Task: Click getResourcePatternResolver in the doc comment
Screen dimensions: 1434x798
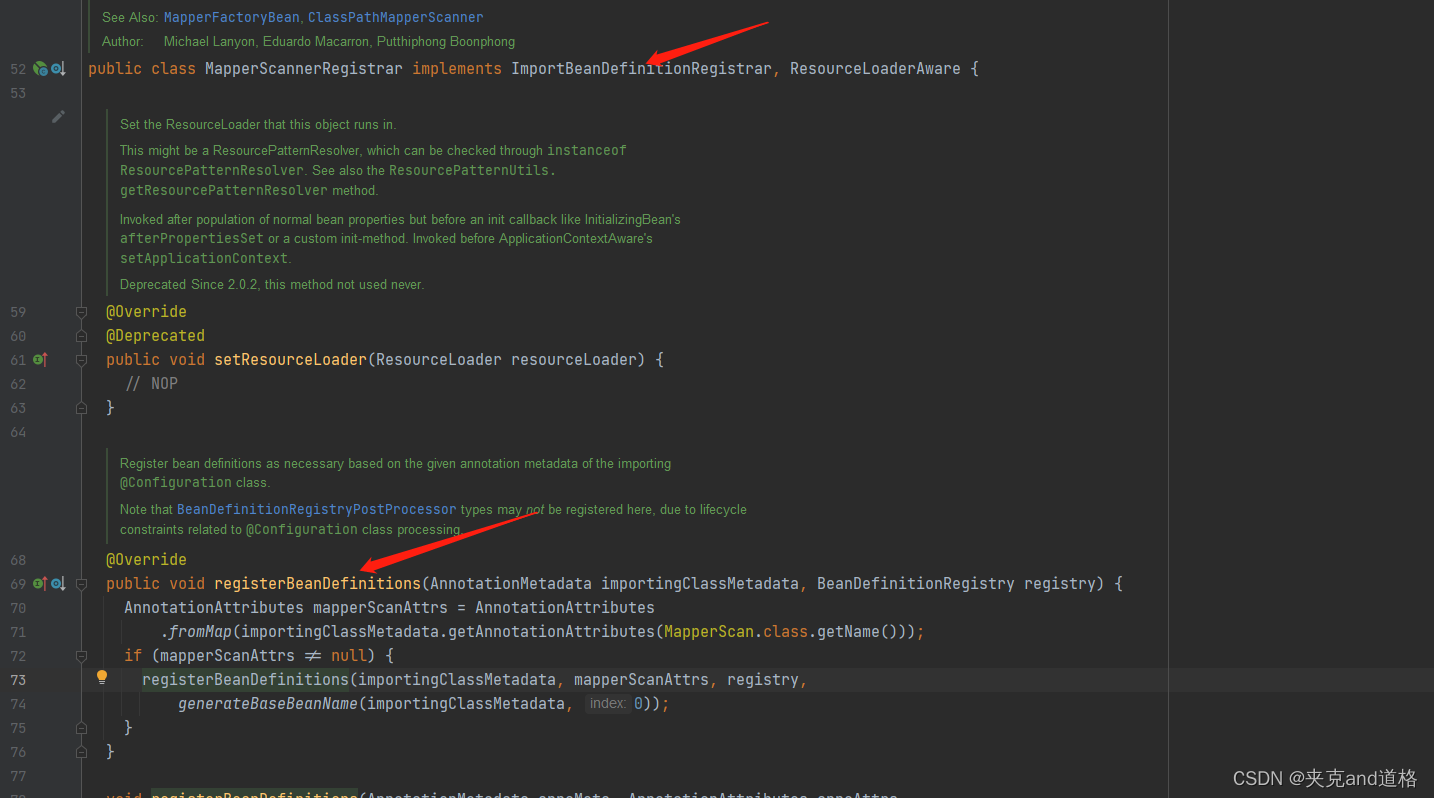Action: click(224, 190)
